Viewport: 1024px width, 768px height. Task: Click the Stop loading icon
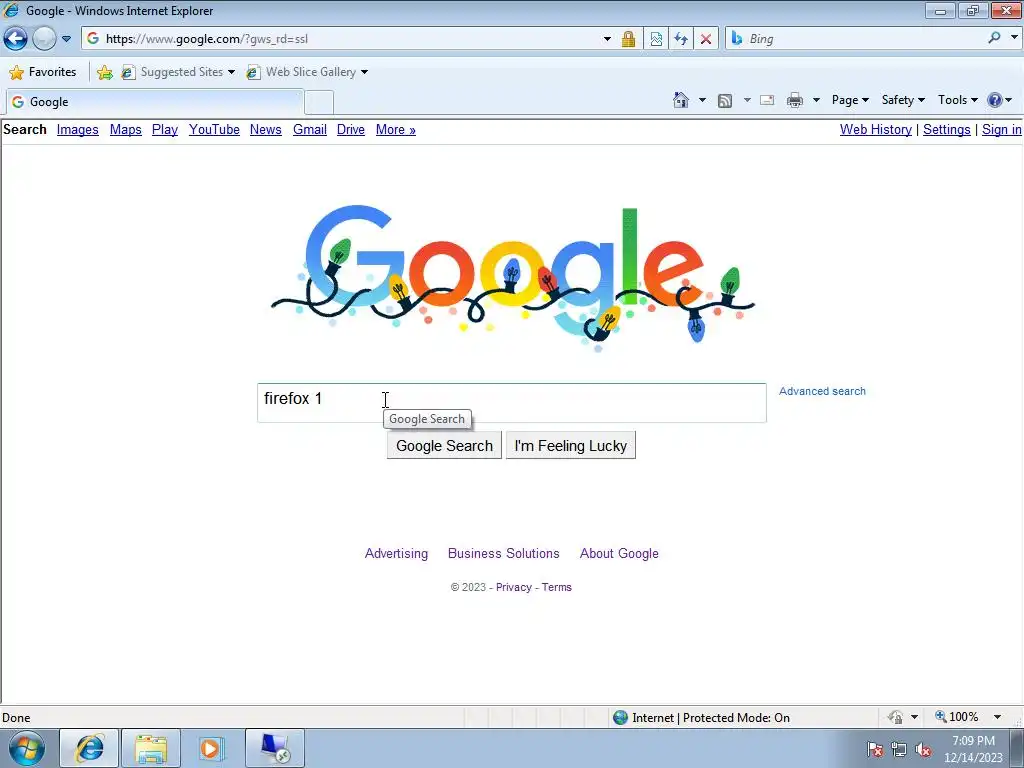click(x=706, y=39)
